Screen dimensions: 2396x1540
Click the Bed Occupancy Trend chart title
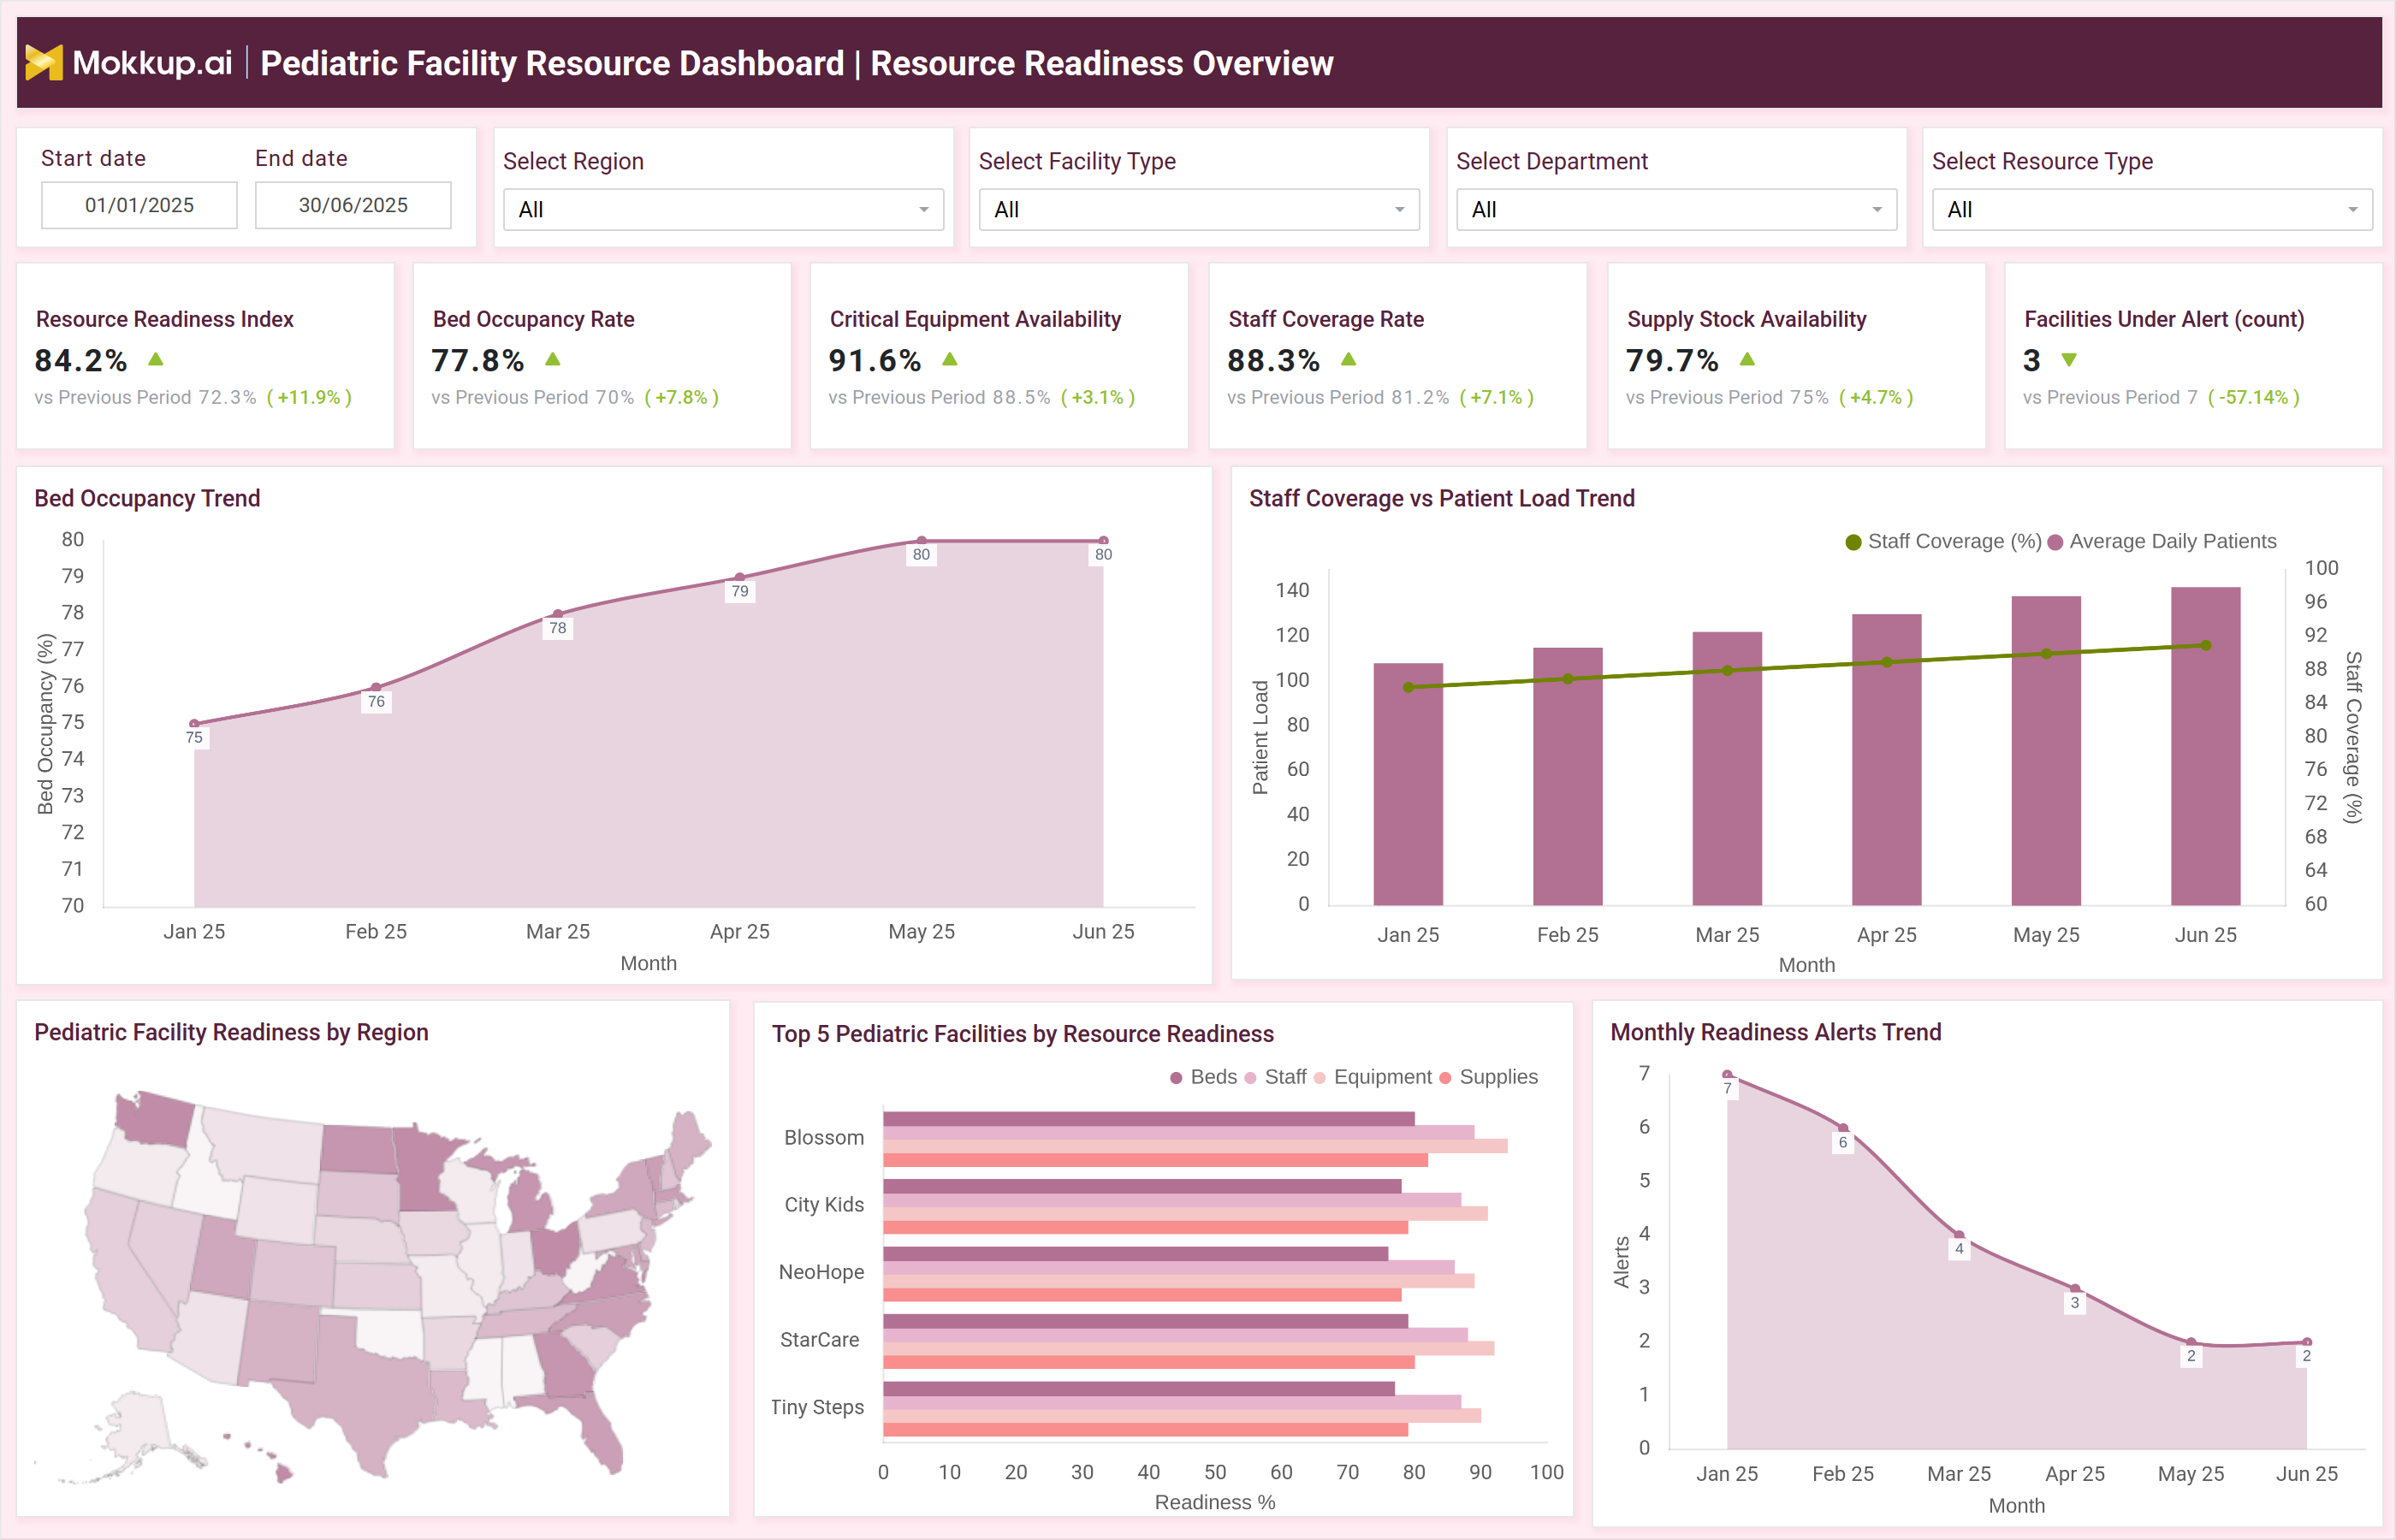(147, 498)
